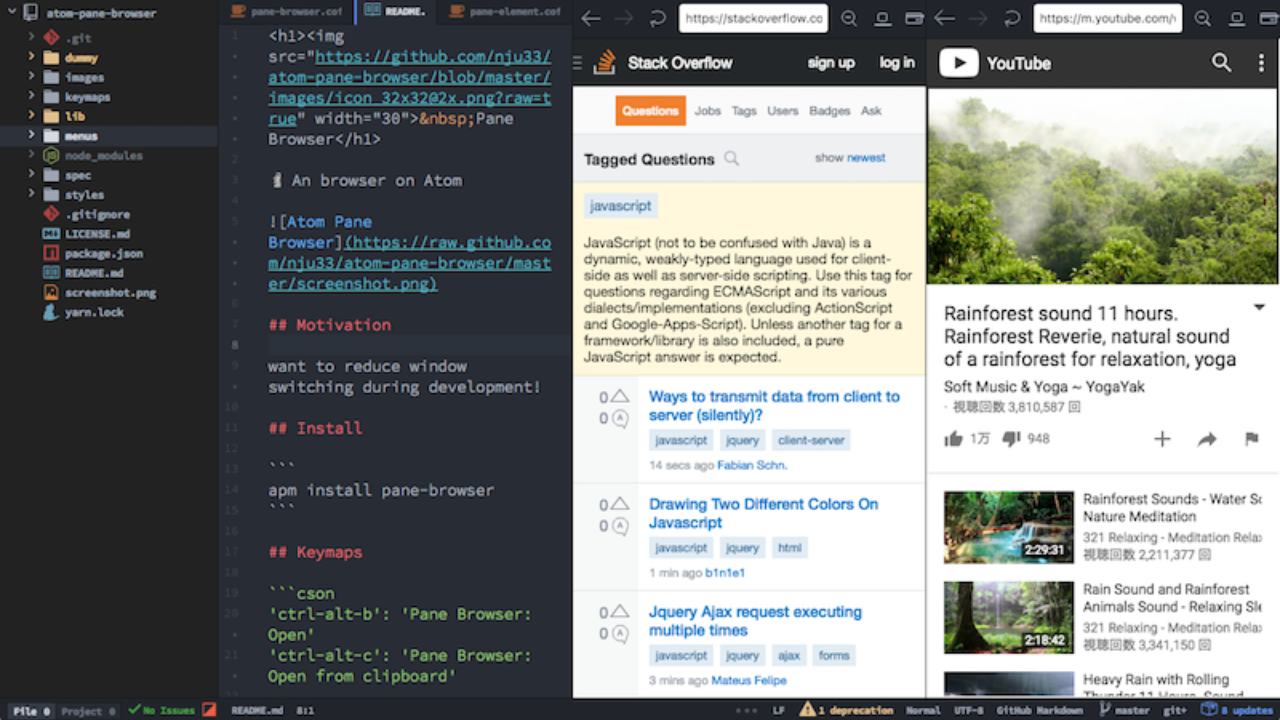Viewport: 1280px width, 720px height.
Task: Reload the YouTube browser pane
Action: (1013, 19)
